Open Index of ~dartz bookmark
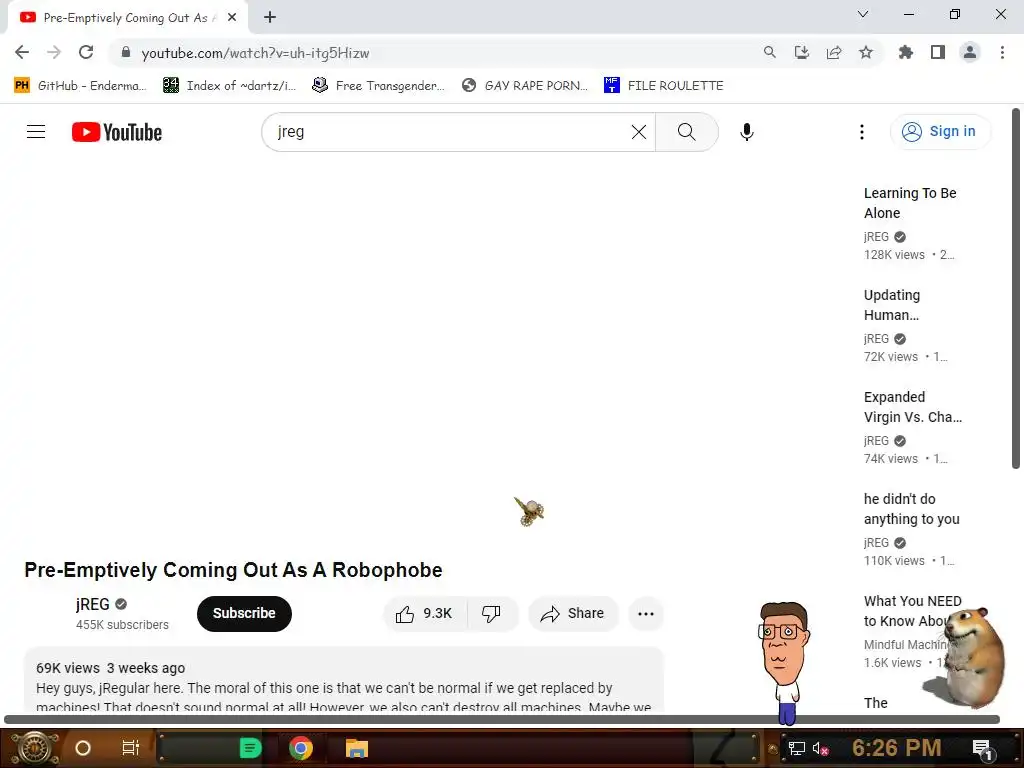Viewport: 1024px width, 768px height. pos(229,86)
